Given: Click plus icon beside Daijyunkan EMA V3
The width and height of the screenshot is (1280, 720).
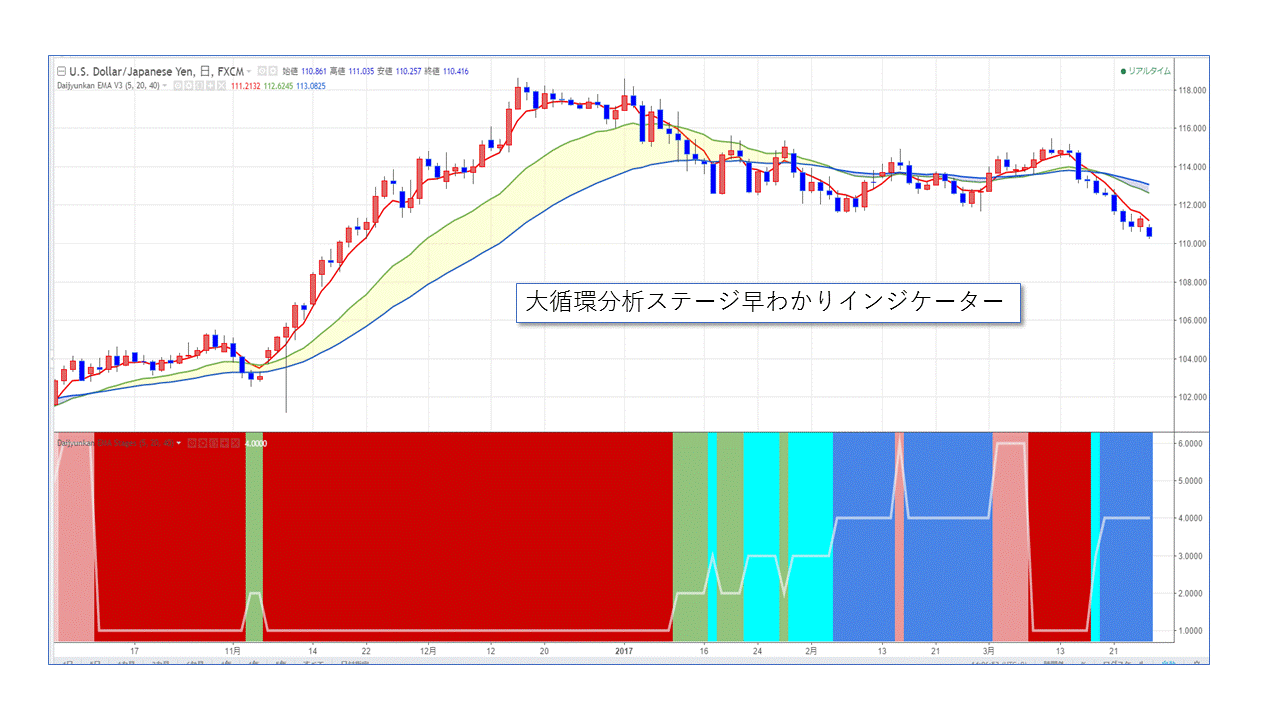Looking at the screenshot, I should pyautogui.click(x=210, y=86).
